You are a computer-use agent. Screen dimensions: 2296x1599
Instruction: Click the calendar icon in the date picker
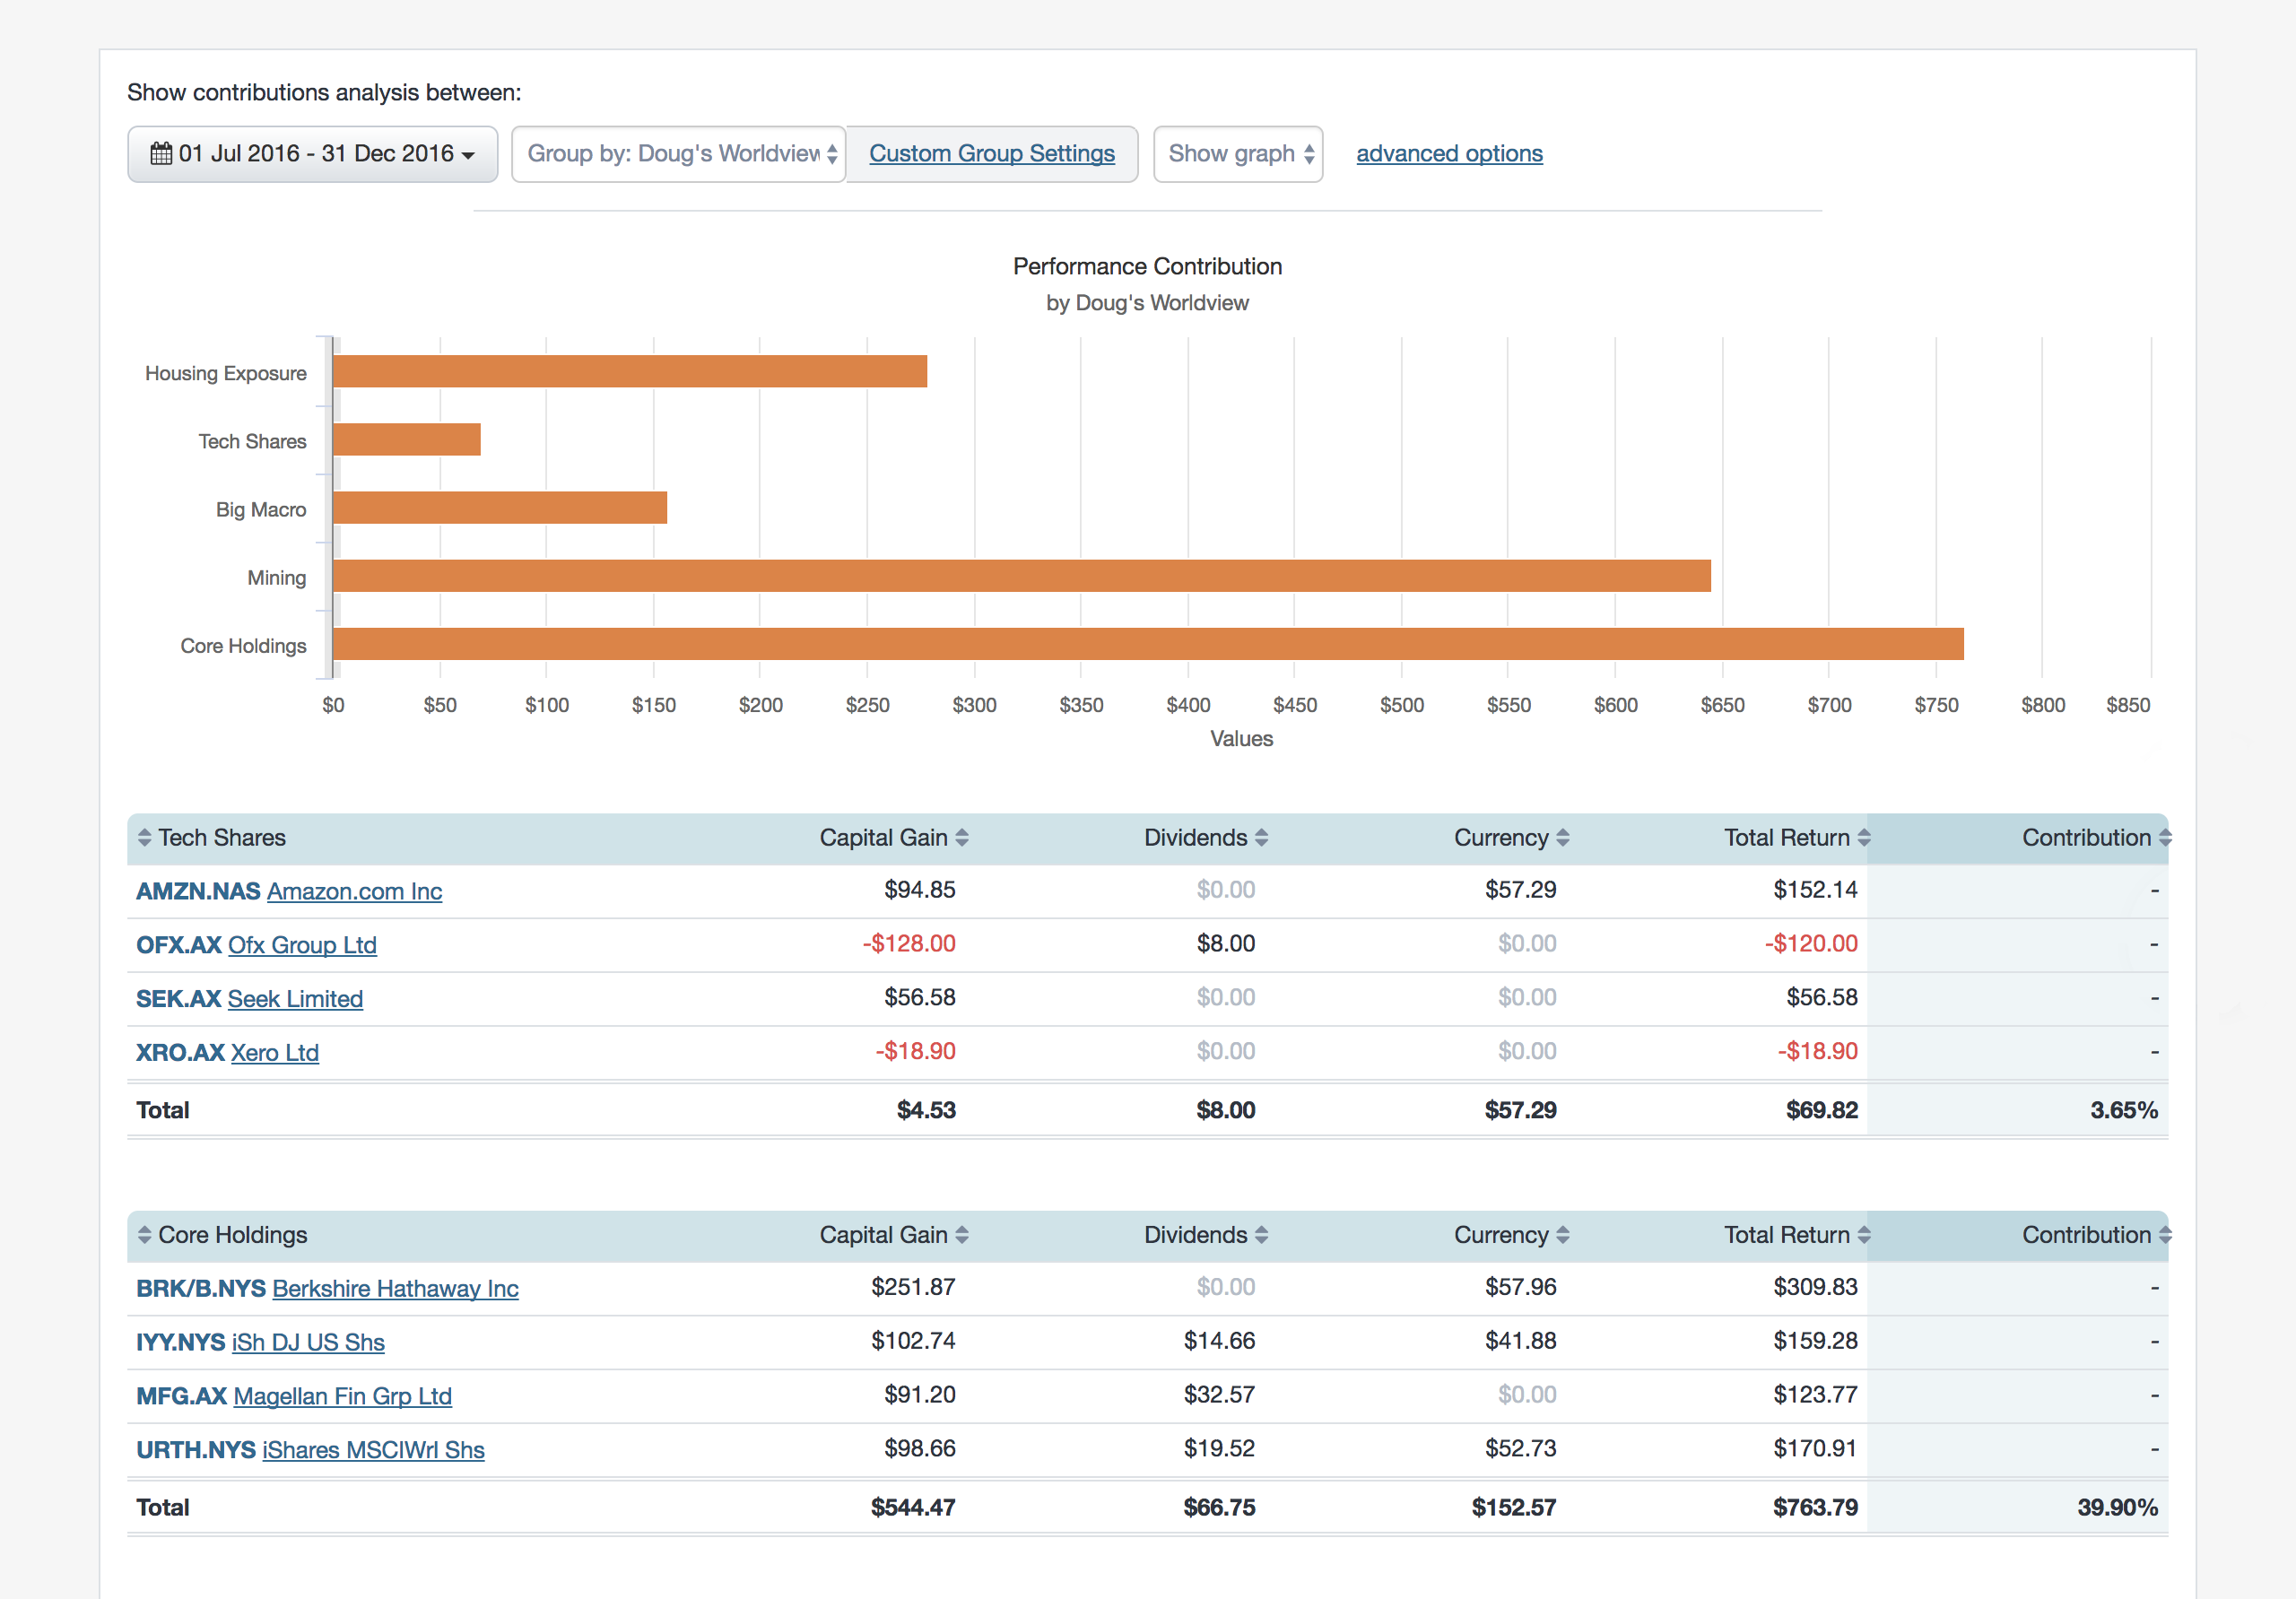[x=163, y=153]
